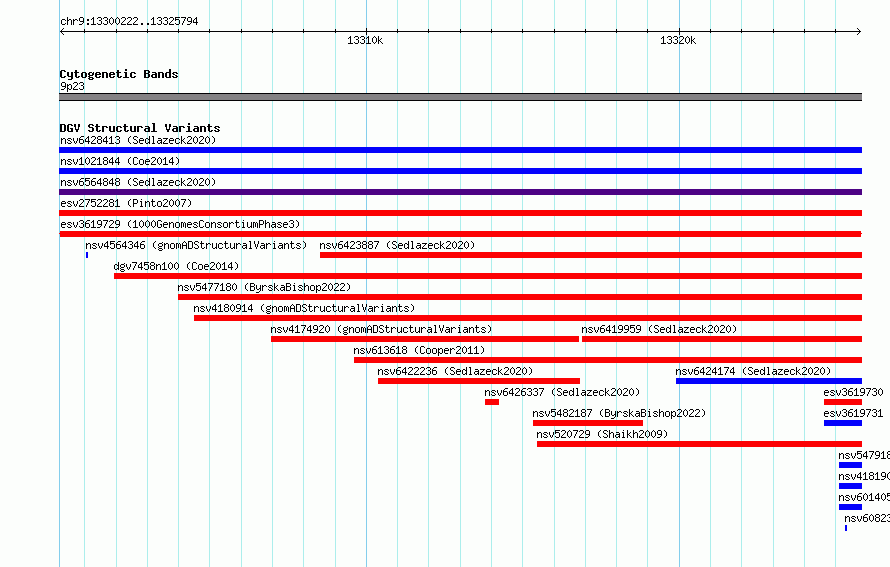Open the esv3619731 variant label
The image size is (890, 567).
point(853,413)
